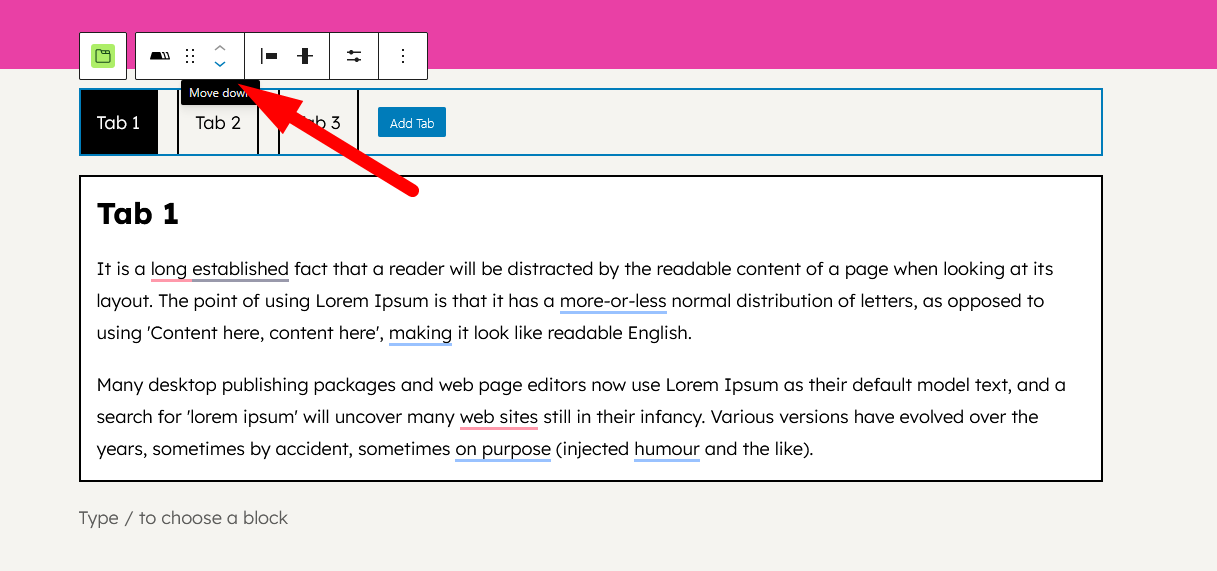Open the left justify alignment control
The image size is (1217, 571).
(268, 56)
